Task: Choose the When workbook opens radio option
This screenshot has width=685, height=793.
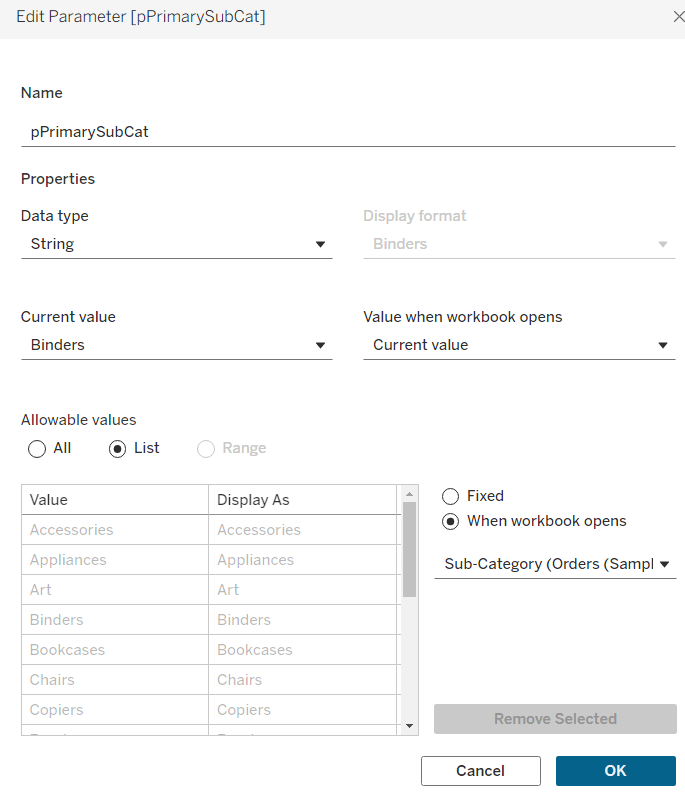Action: pyautogui.click(x=451, y=521)
